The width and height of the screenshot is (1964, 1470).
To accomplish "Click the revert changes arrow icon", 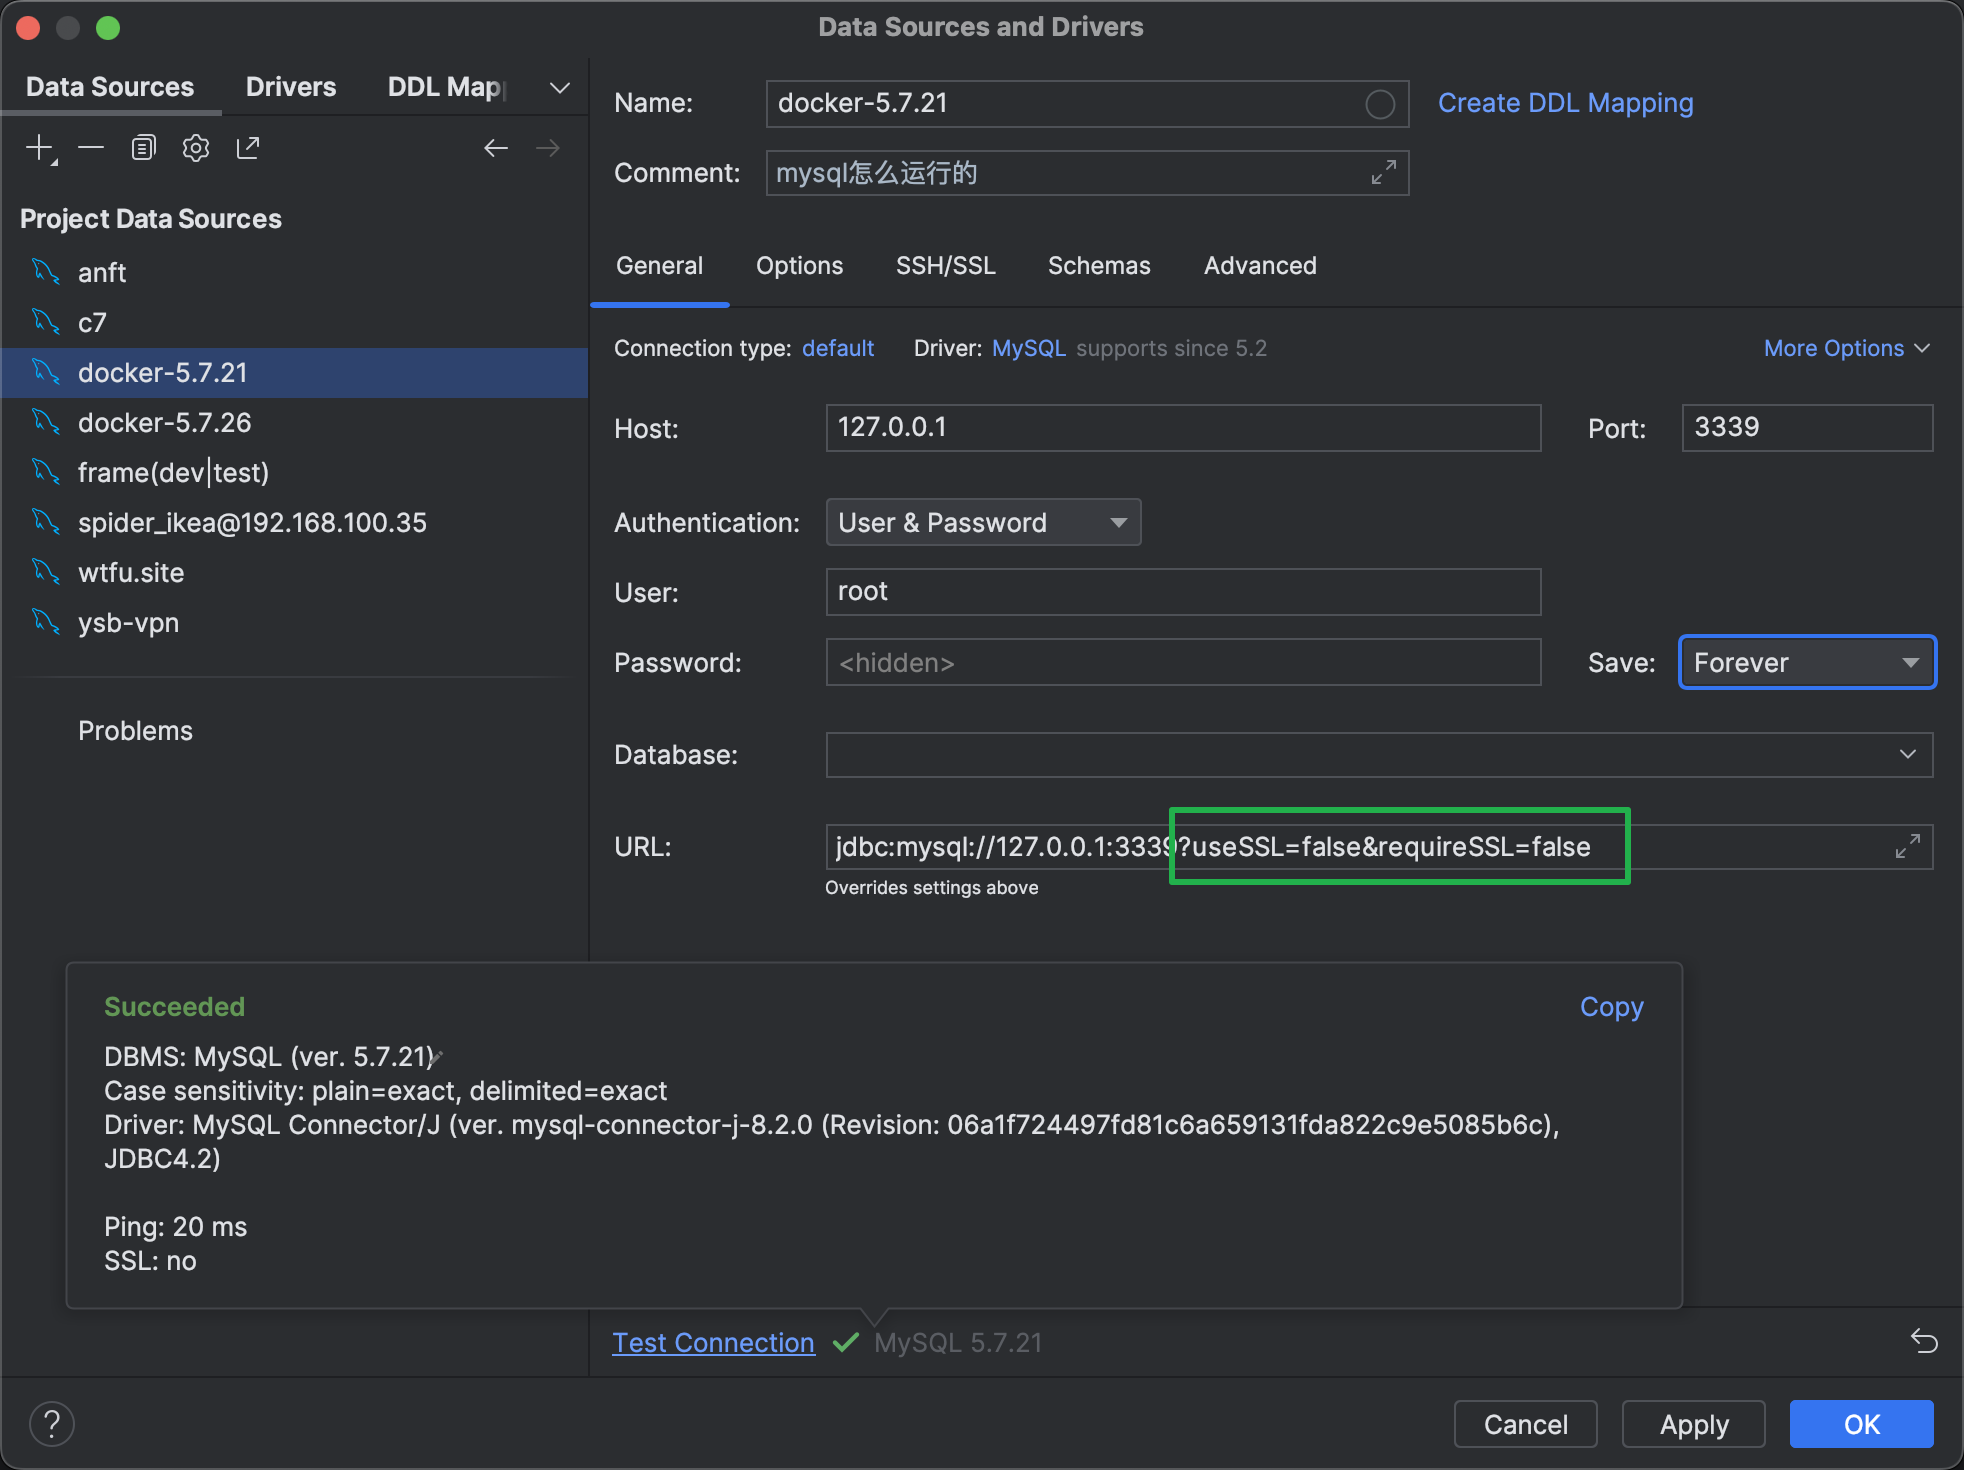I will (1924, 1341).
